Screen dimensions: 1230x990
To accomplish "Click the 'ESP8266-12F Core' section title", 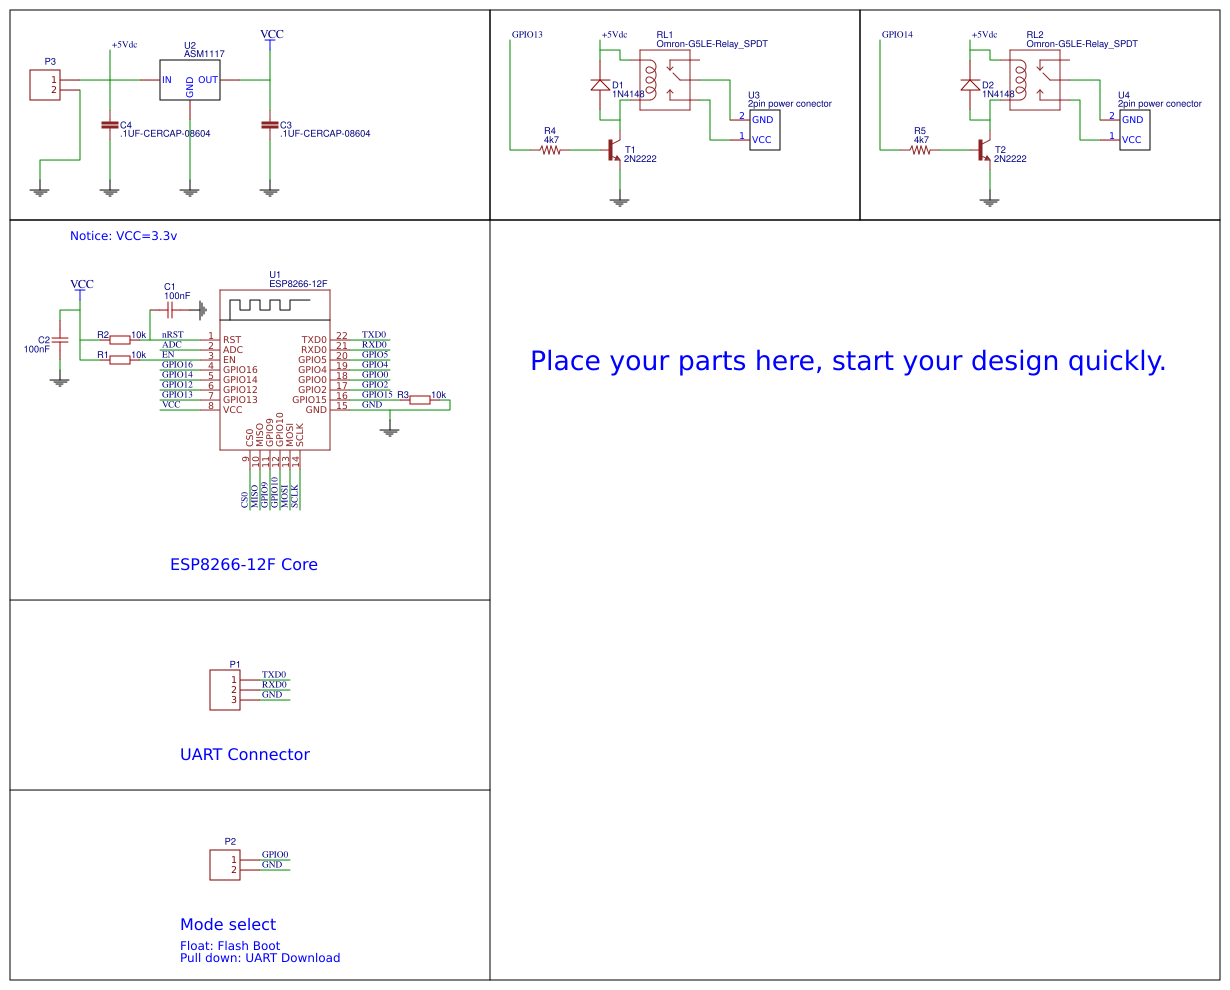I will click(x=244, y=564).
